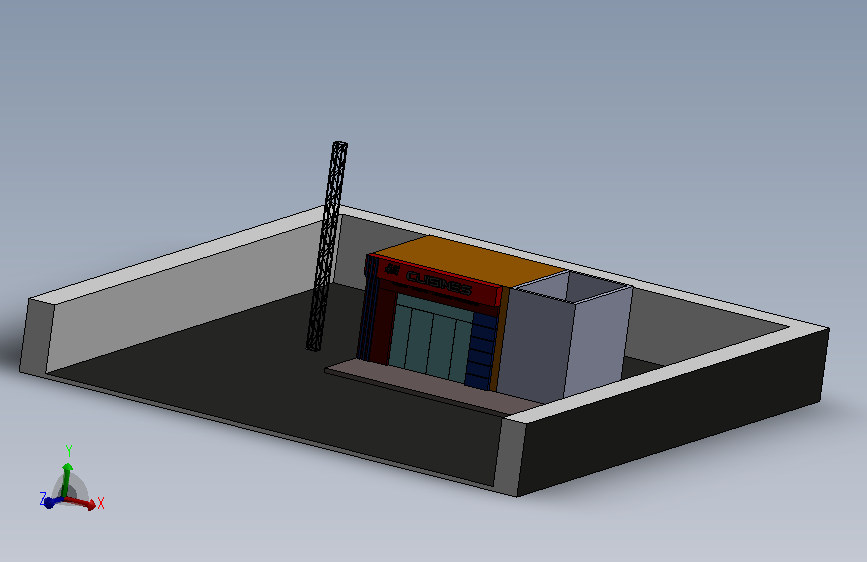Select the orange roof of the shop
The width and height of the screenshot is (867, 562).
point(469,261)
